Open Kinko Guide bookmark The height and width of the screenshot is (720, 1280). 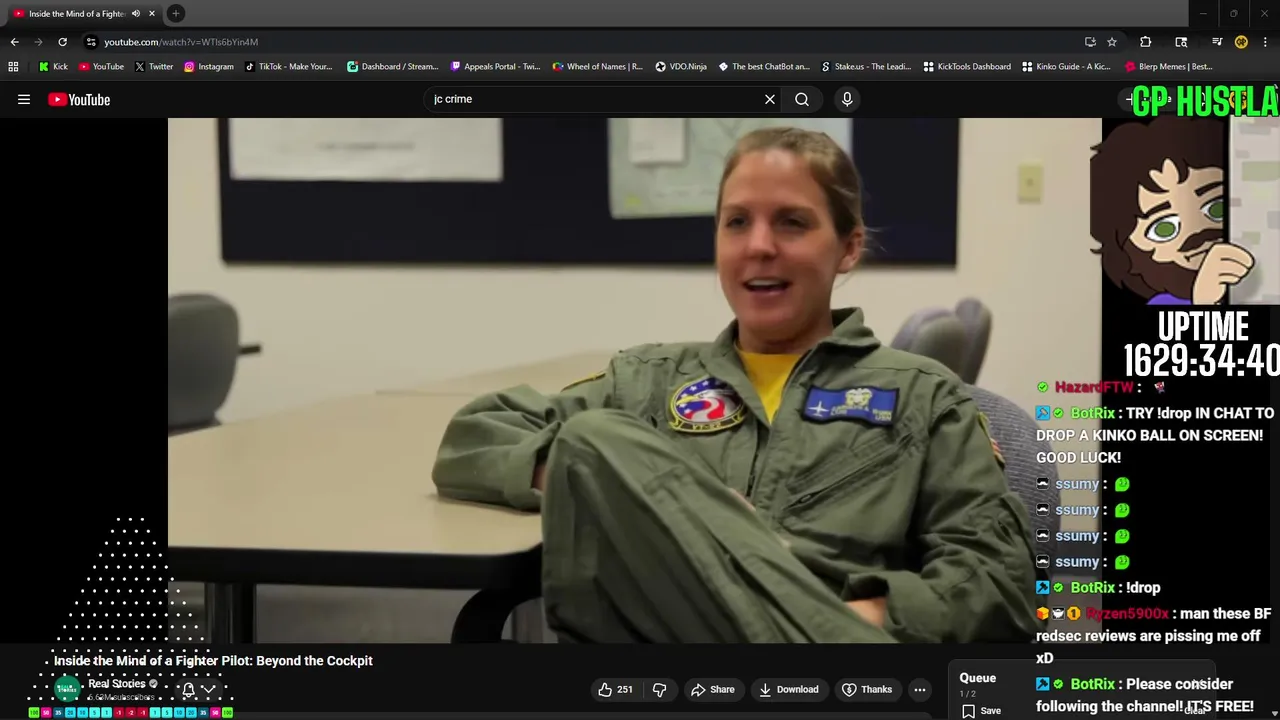(1066, 67)
